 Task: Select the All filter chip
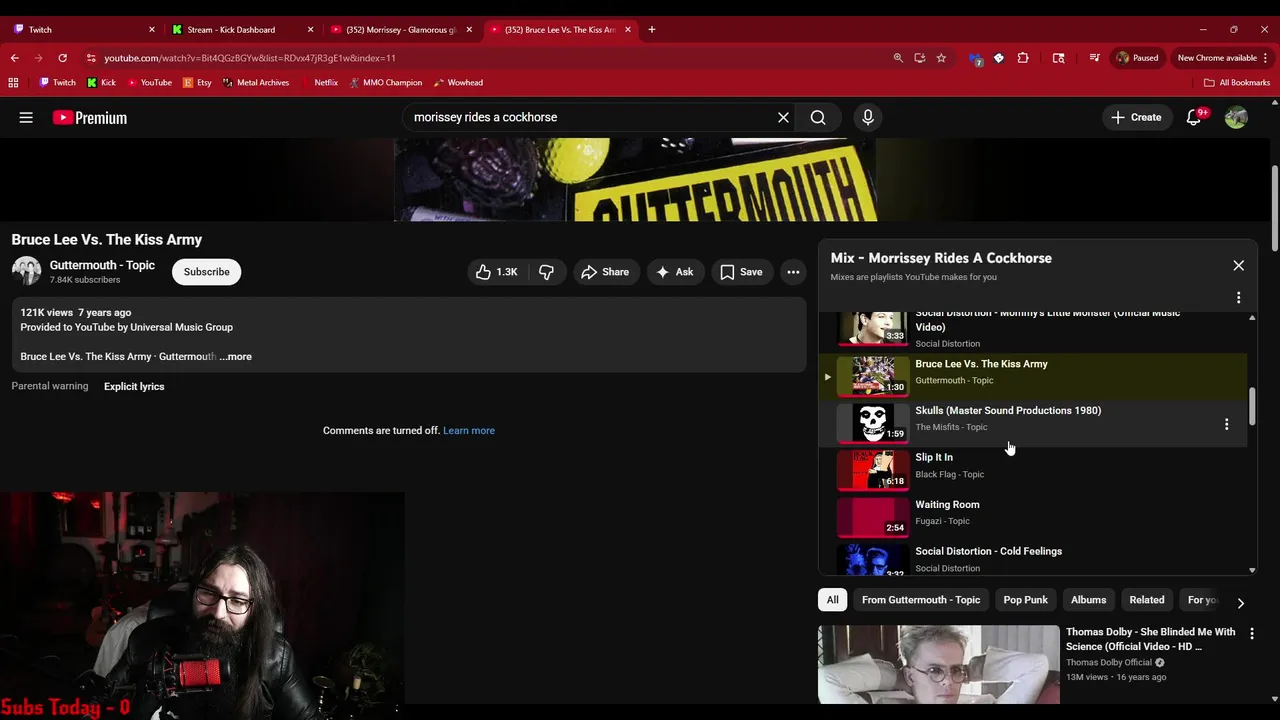point(832,599)
